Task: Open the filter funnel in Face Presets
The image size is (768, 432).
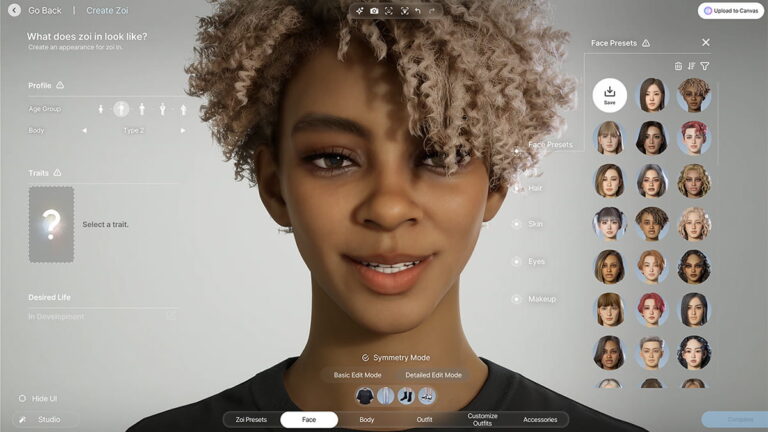Action: click(705, 66)
